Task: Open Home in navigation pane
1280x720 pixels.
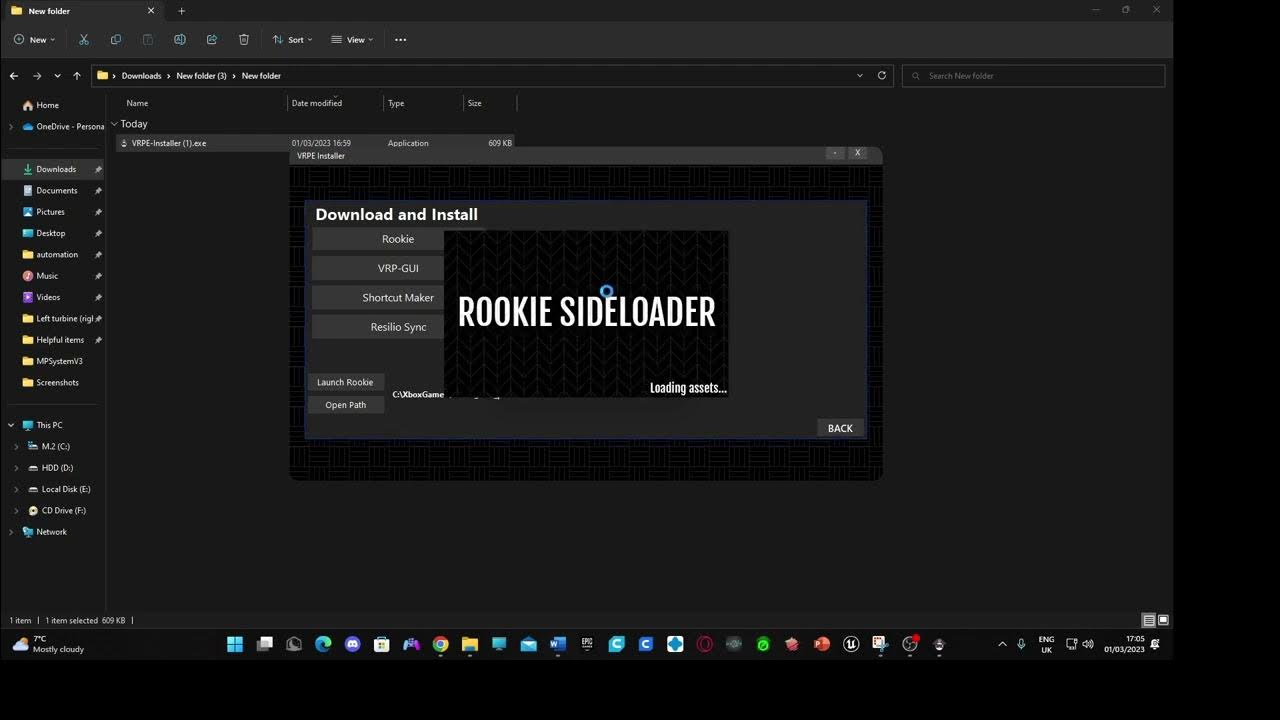Action: tap(47, 105)
